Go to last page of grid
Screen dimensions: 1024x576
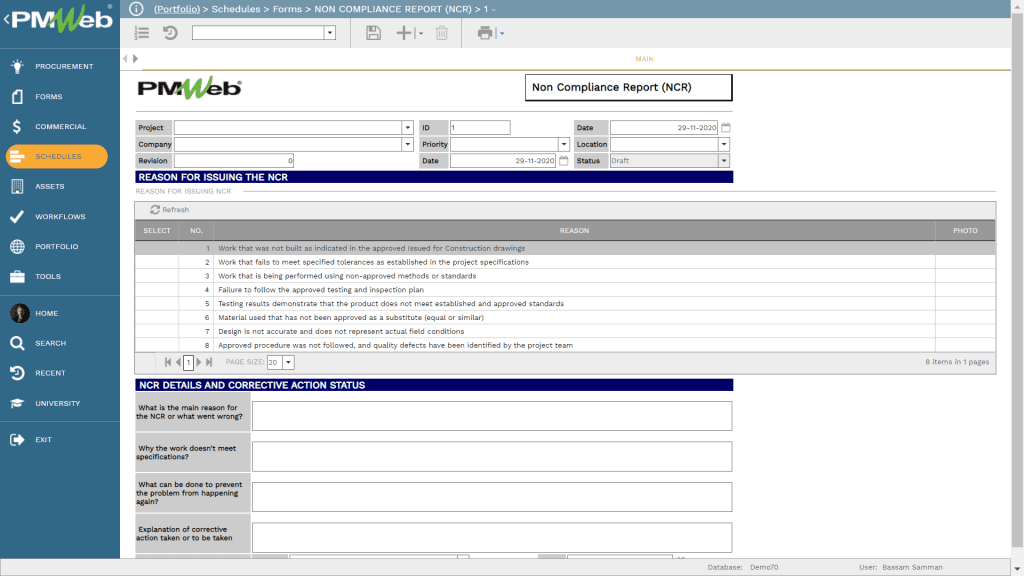click(209, 362)
